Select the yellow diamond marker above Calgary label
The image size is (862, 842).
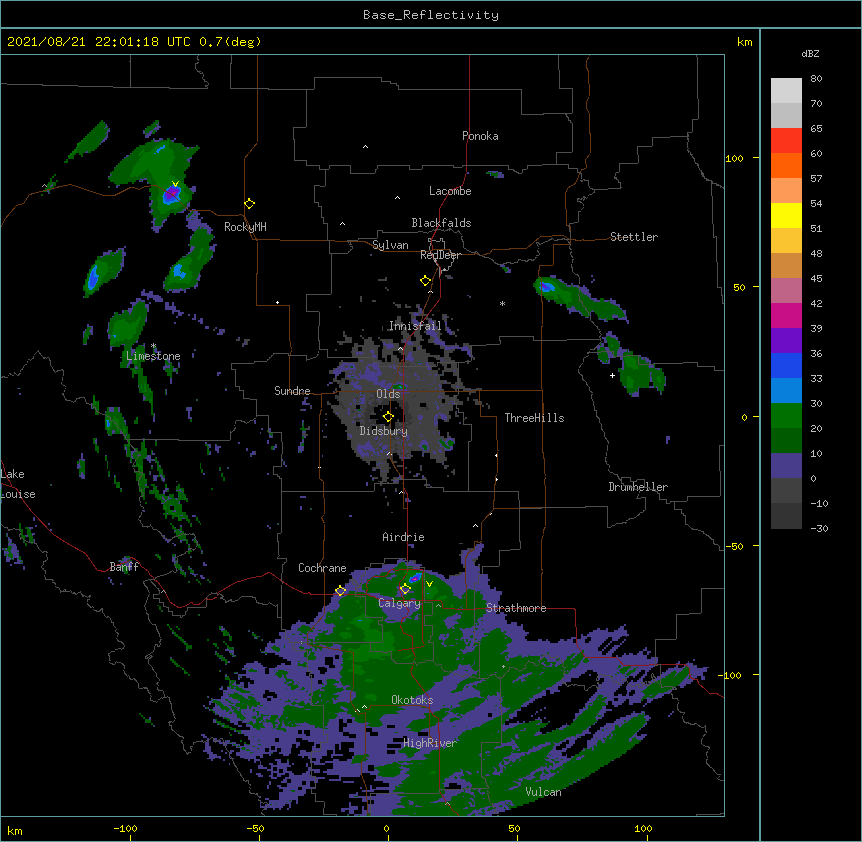coord(405,589)
